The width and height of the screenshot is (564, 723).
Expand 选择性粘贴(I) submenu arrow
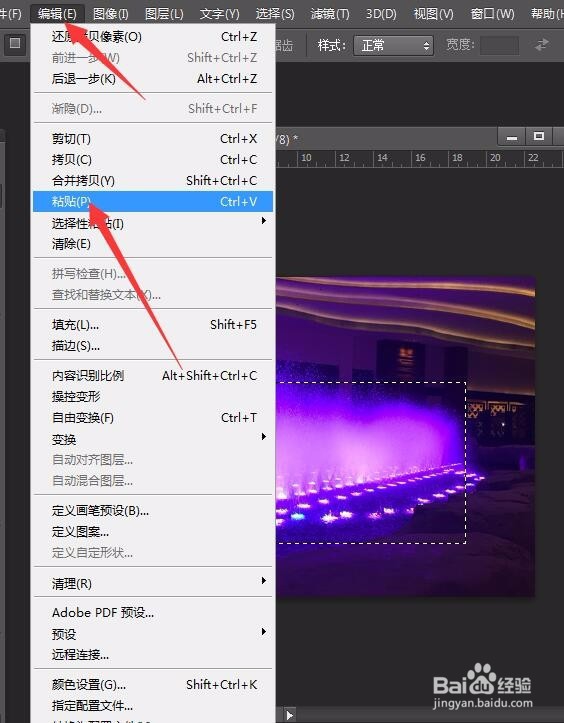(264, 221)
